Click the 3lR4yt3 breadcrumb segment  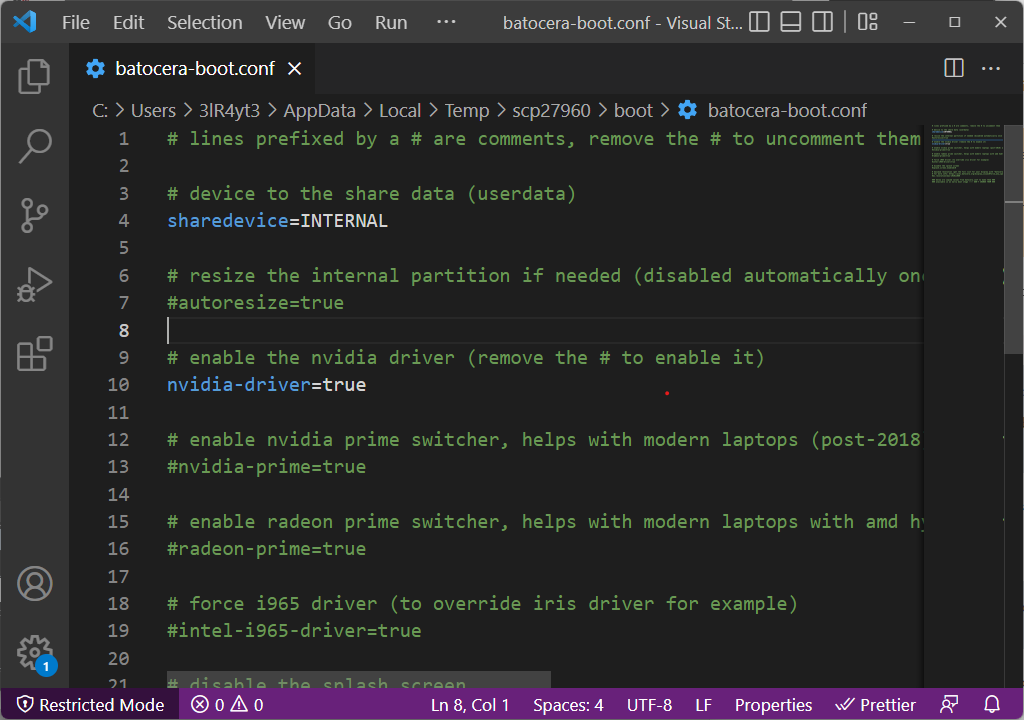tap(229, 110)
